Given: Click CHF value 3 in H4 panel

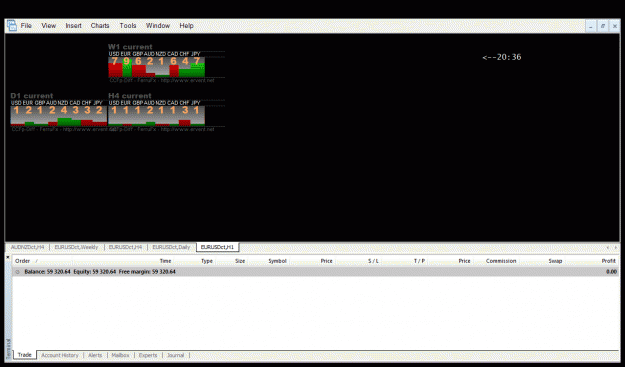Looking at the screenshot, I should (185, 110).
